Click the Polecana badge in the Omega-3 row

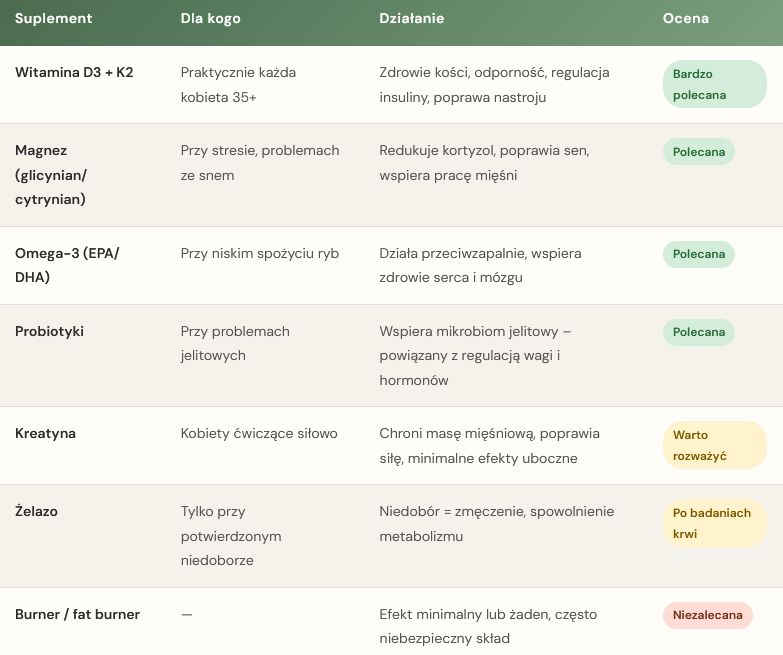(698, 254)
